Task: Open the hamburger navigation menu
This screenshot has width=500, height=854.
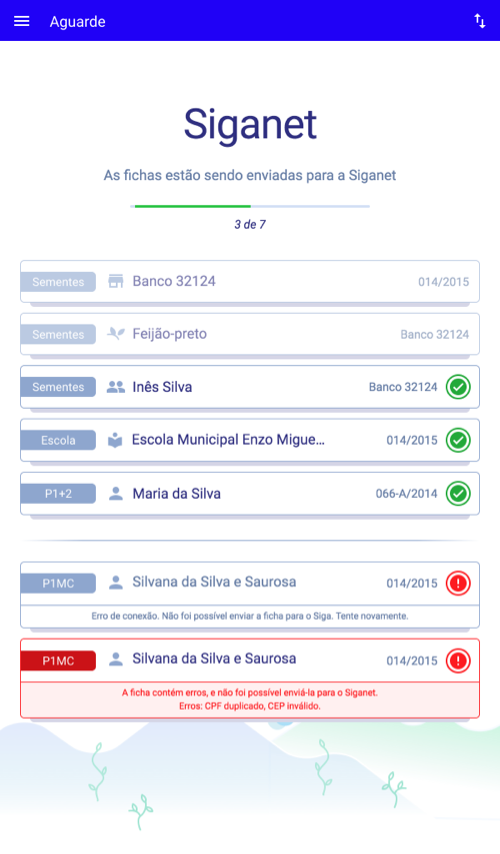Action: (22, 21)
